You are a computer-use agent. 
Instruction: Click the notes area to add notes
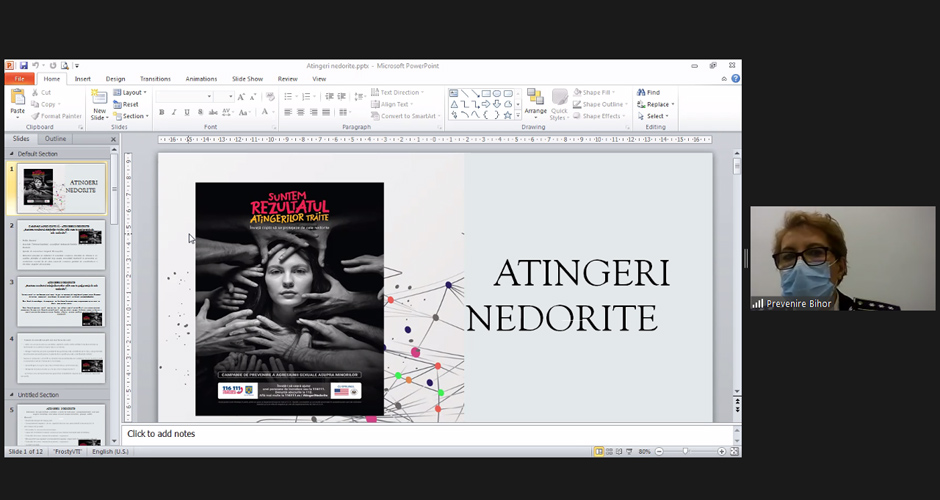pos(427,433)
